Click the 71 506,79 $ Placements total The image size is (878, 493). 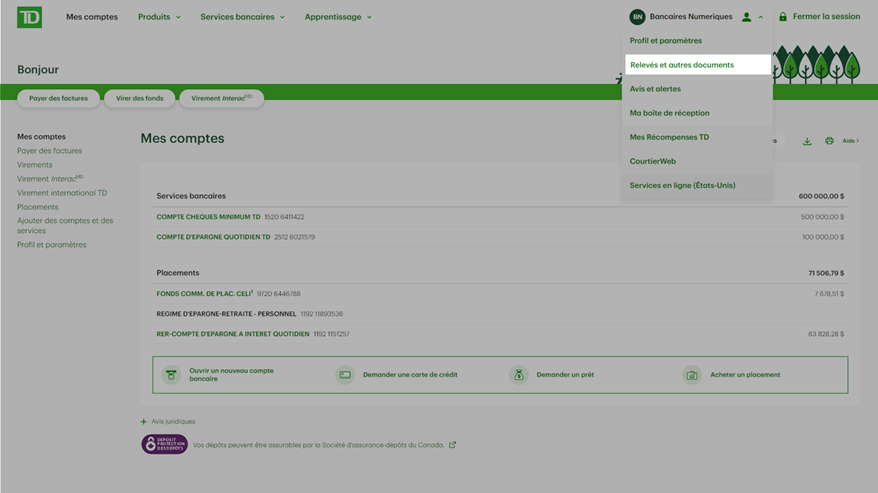[826, 273]
